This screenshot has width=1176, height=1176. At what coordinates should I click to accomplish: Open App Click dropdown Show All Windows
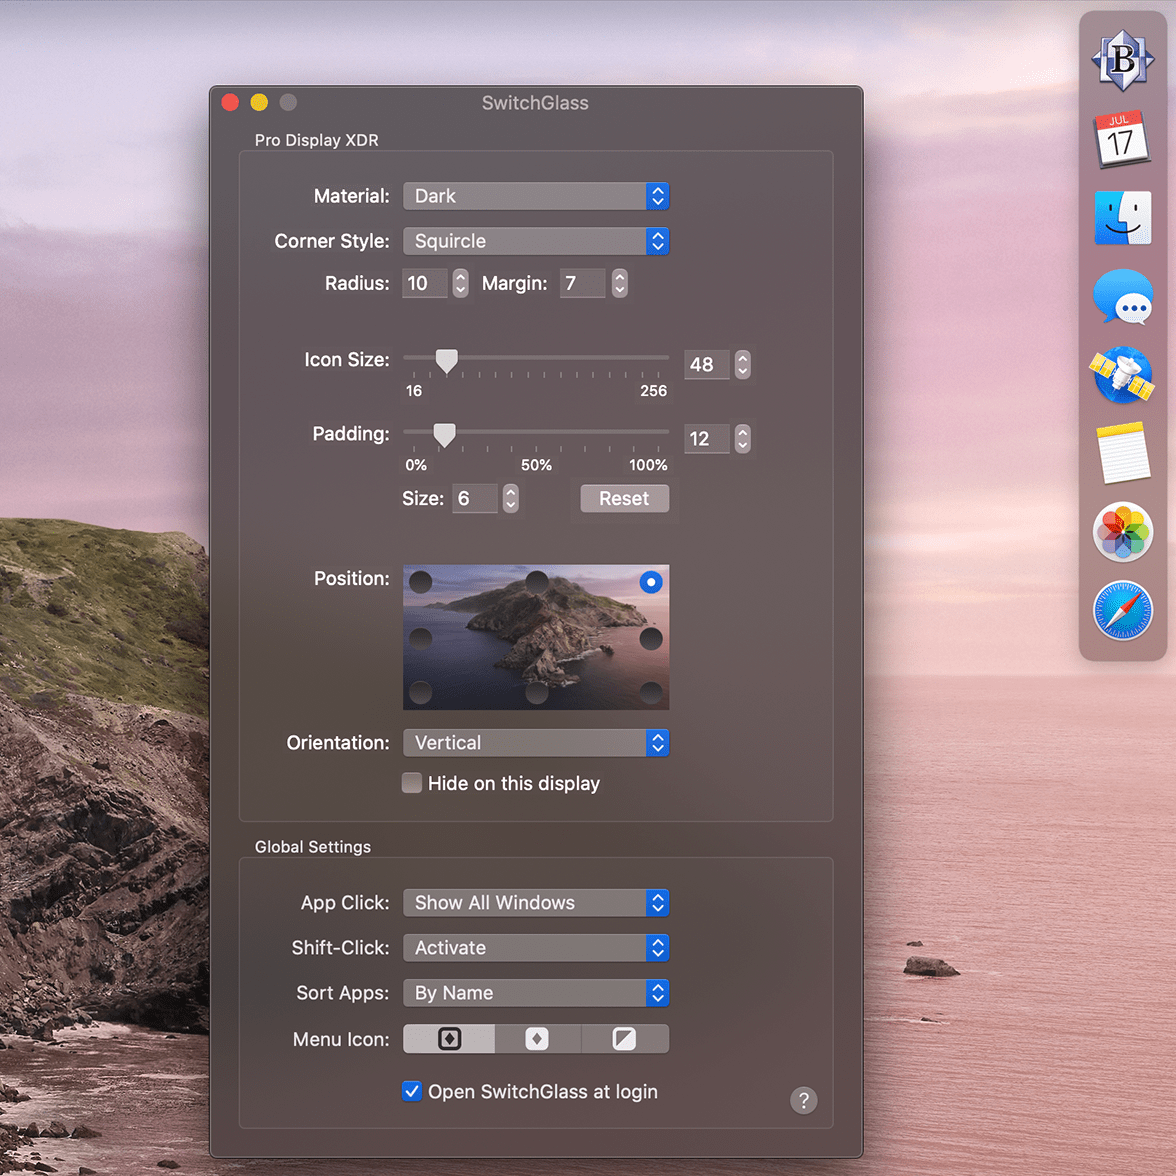(x=536, y=902)
